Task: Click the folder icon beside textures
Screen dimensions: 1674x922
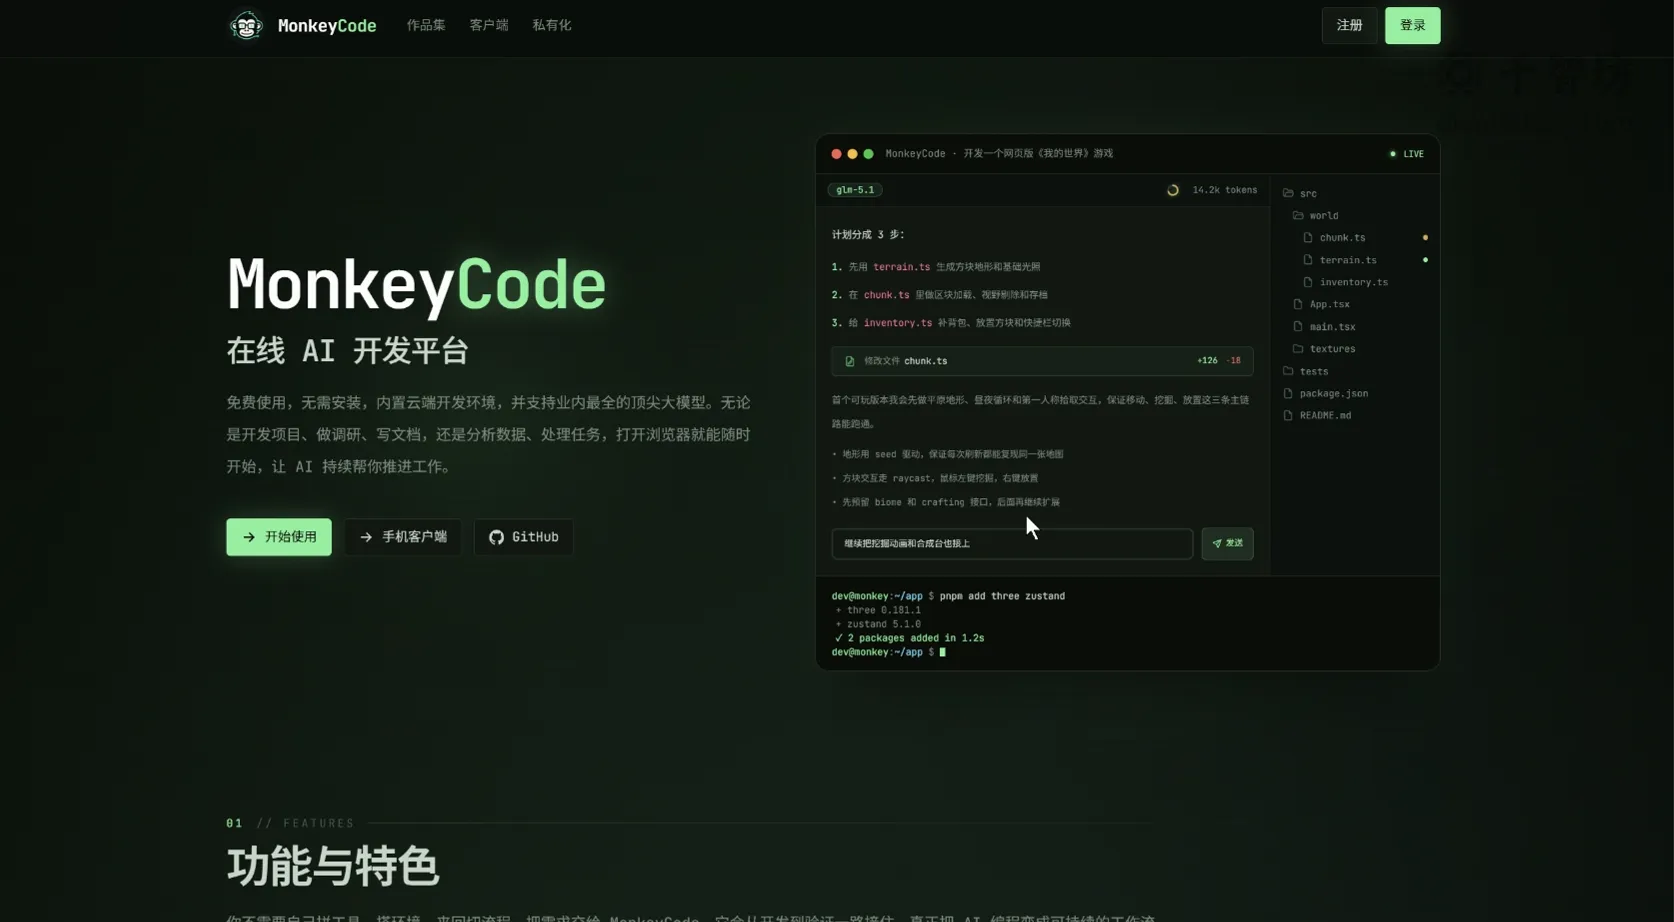Action: pyautogui.click(x=1298, y=349)
